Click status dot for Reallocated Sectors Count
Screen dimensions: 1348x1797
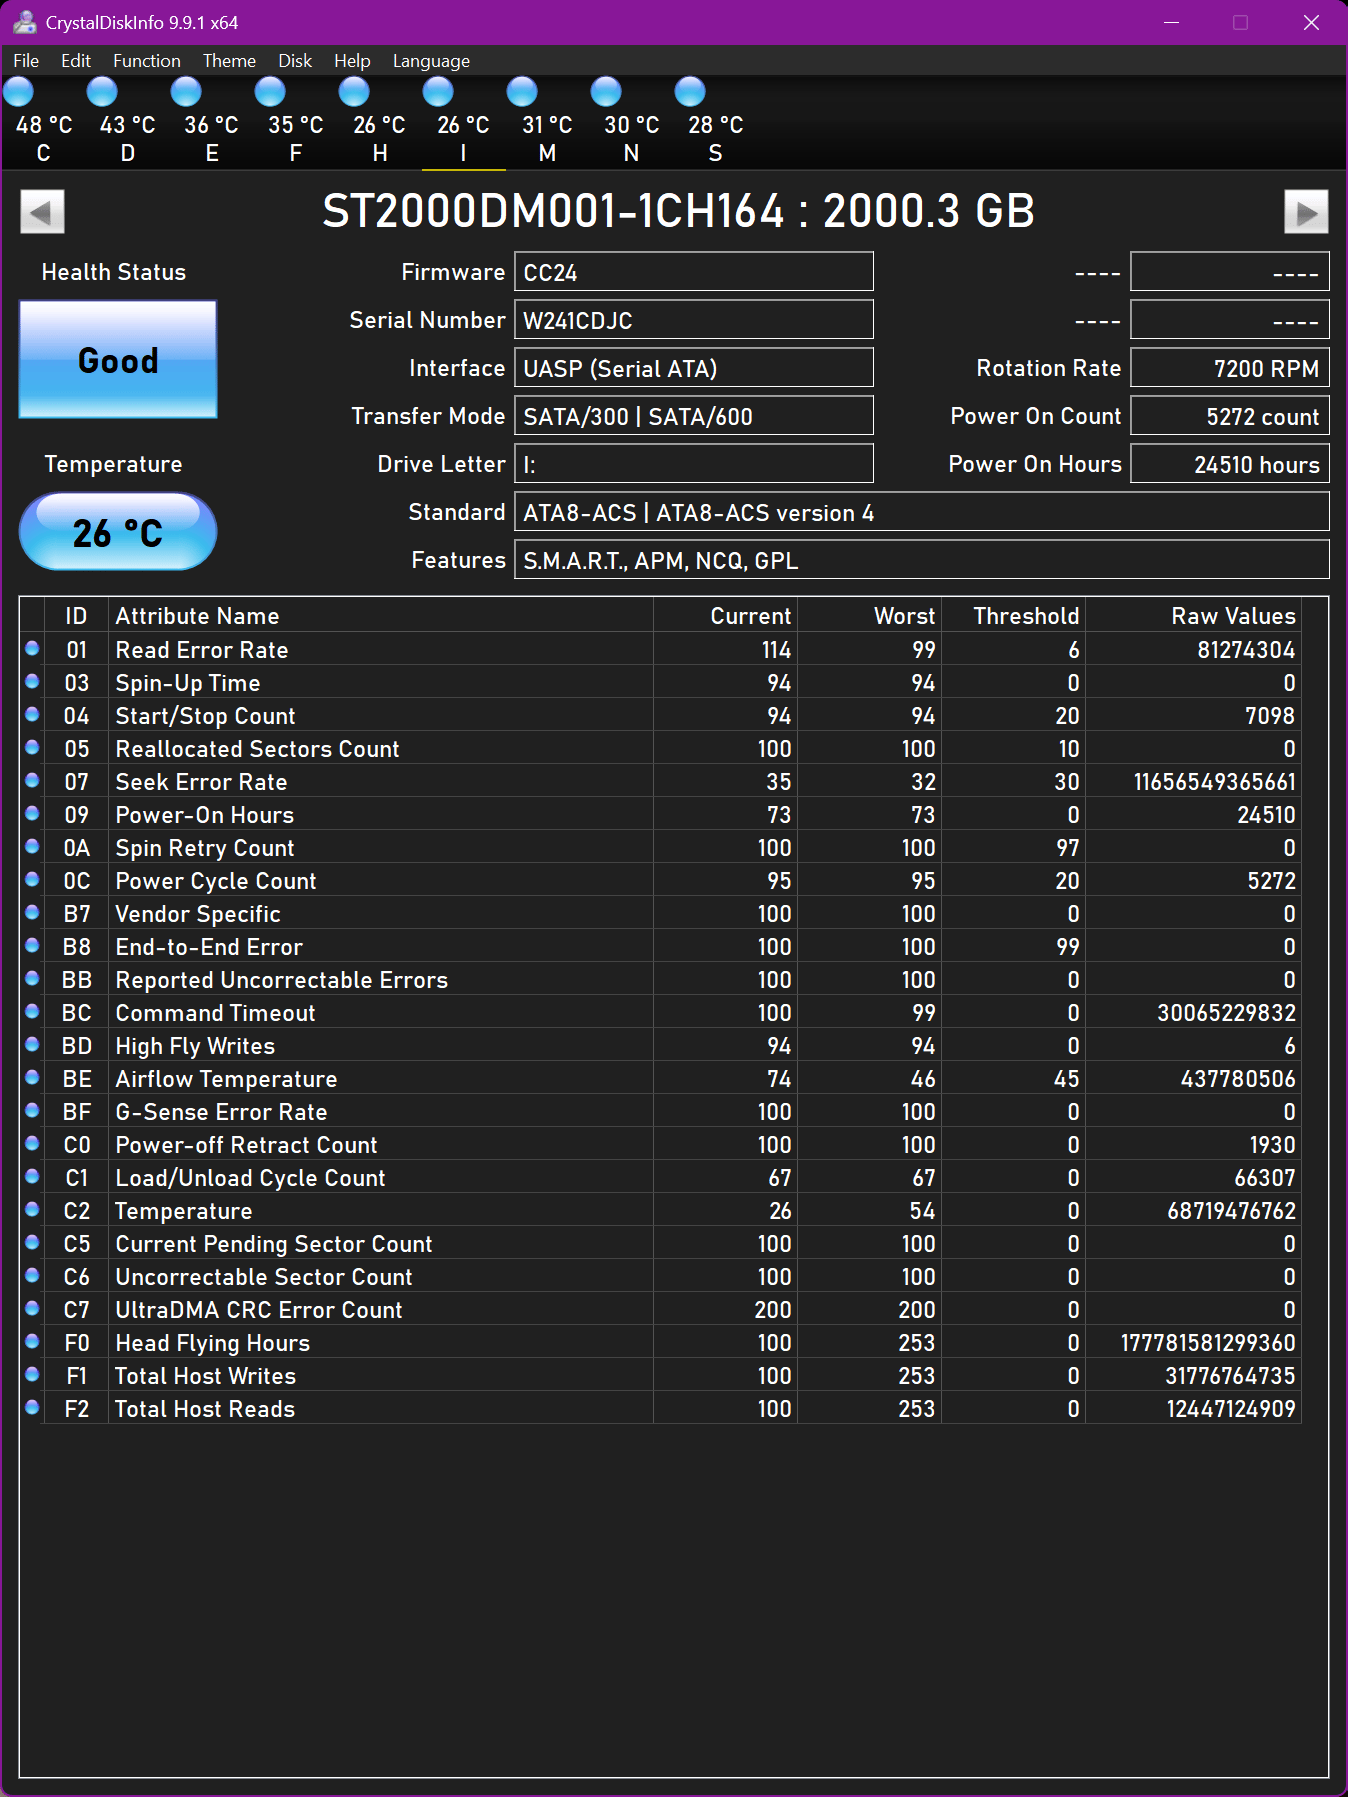32,748
